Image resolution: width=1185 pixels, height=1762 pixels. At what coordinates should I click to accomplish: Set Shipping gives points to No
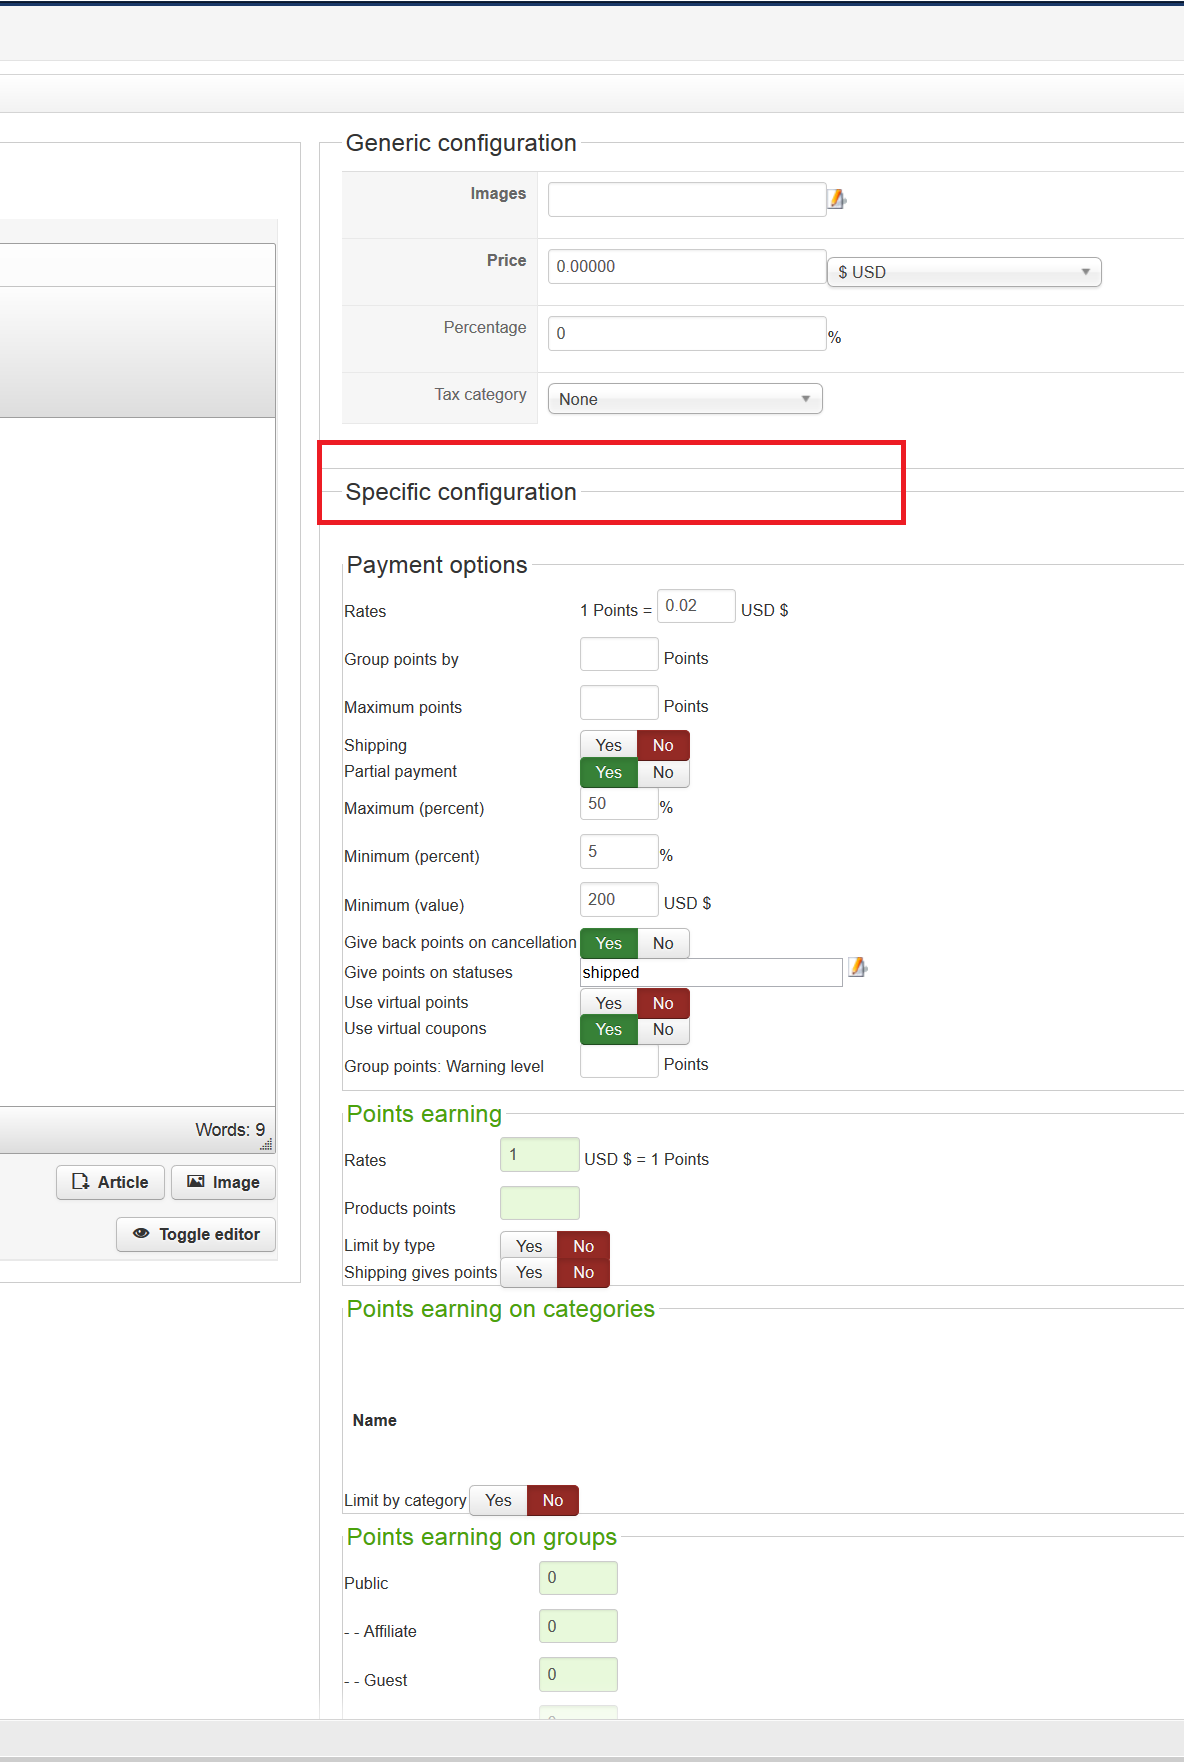(x=584, y=1272)
